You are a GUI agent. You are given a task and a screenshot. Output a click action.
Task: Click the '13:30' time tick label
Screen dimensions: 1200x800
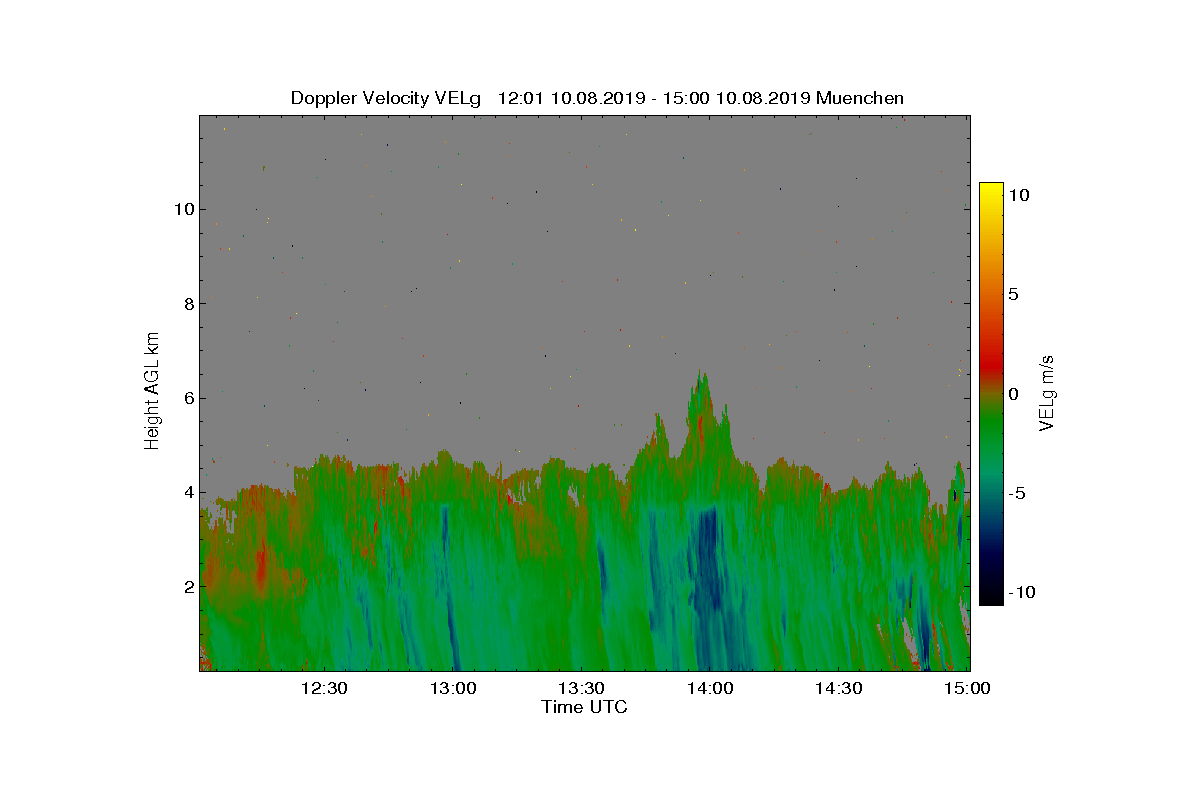(581, 688)
